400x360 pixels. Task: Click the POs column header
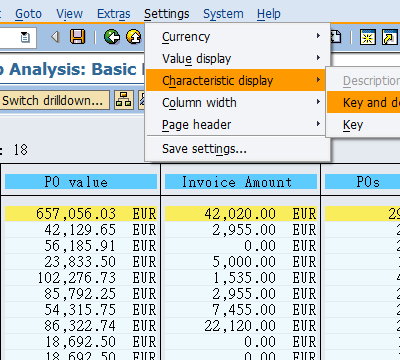[362, 182]
